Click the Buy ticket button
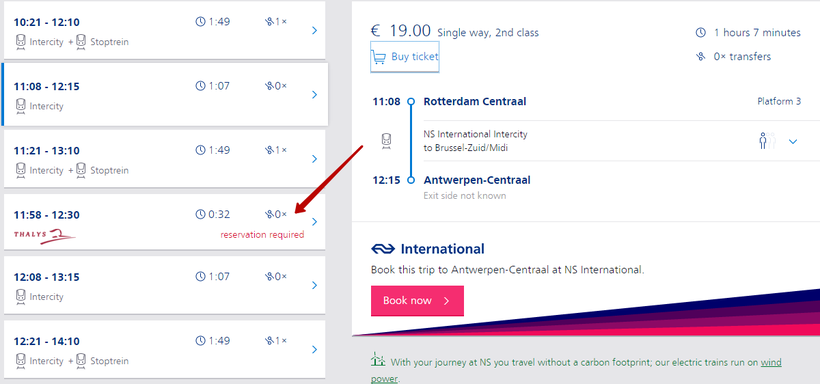 click(405, 57)
